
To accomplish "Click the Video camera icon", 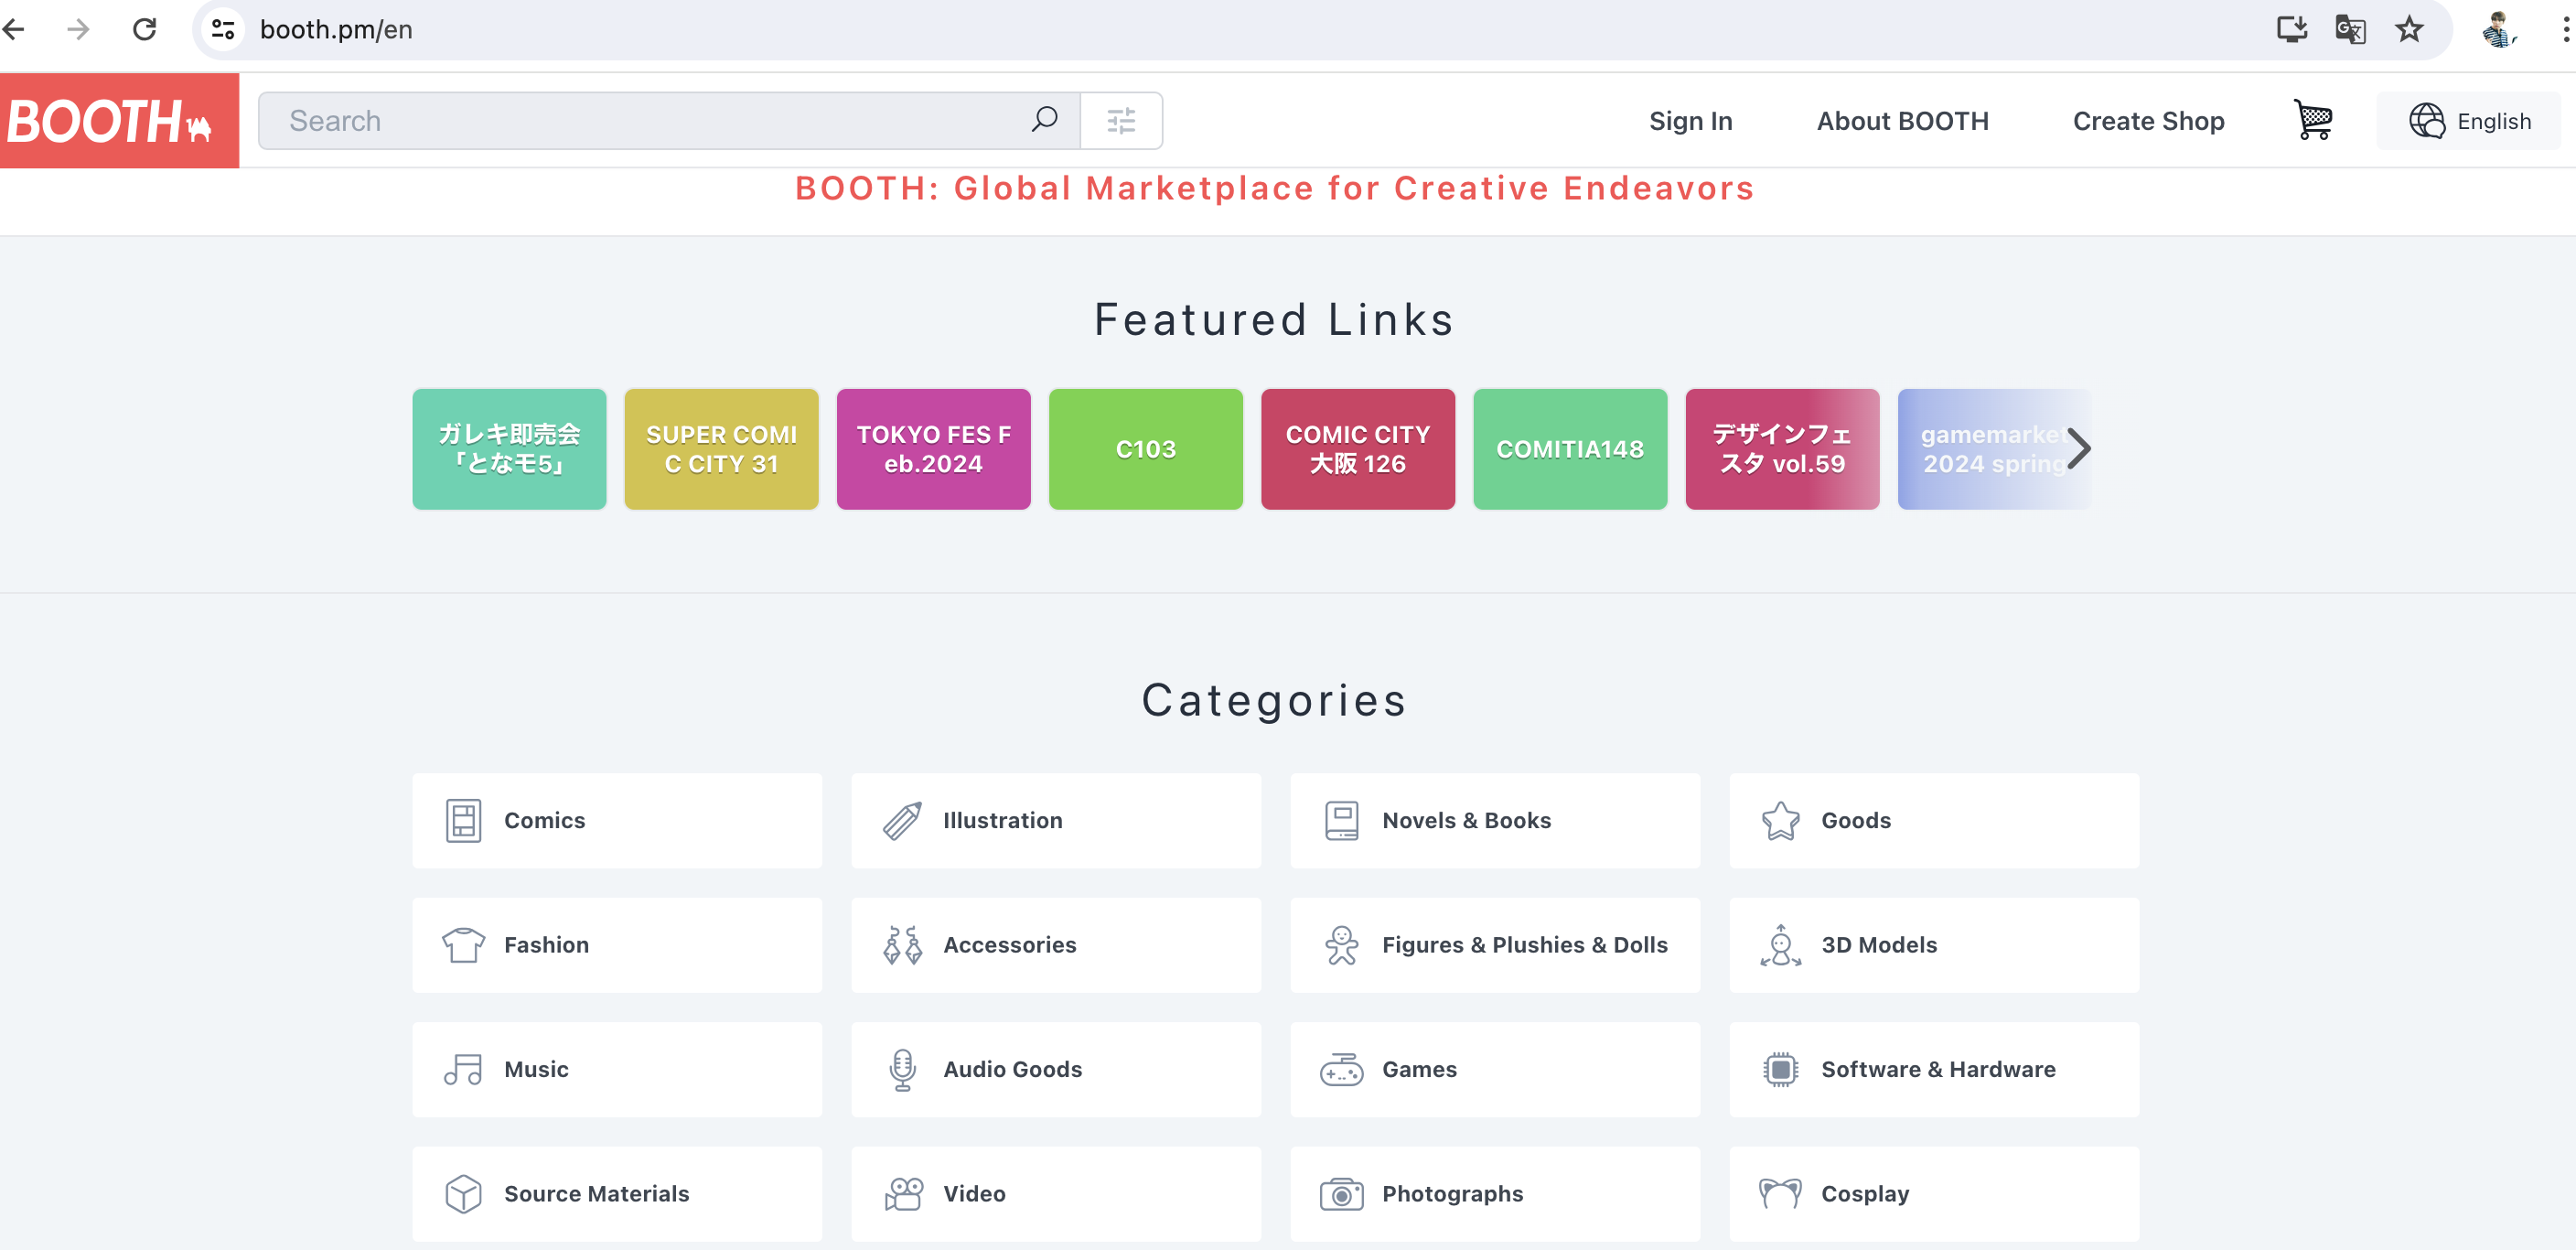I will 902,1194.
